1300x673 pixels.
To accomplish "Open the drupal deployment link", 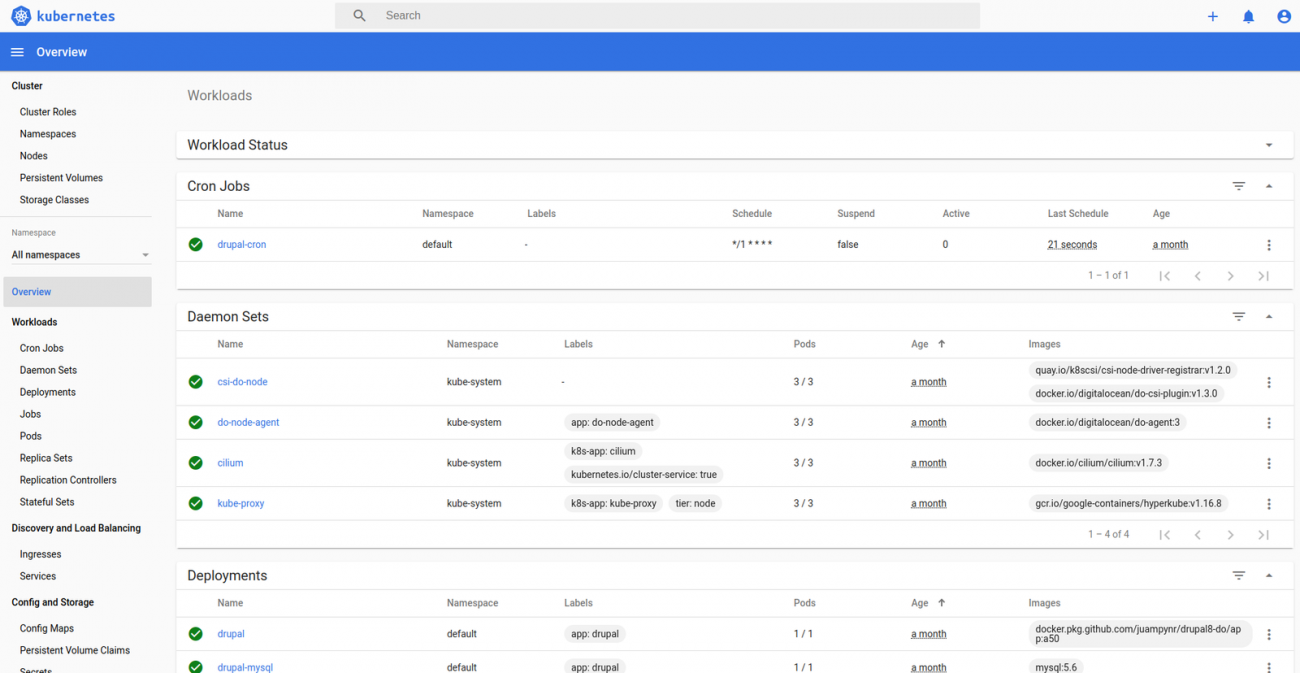I will click(231, 634).
